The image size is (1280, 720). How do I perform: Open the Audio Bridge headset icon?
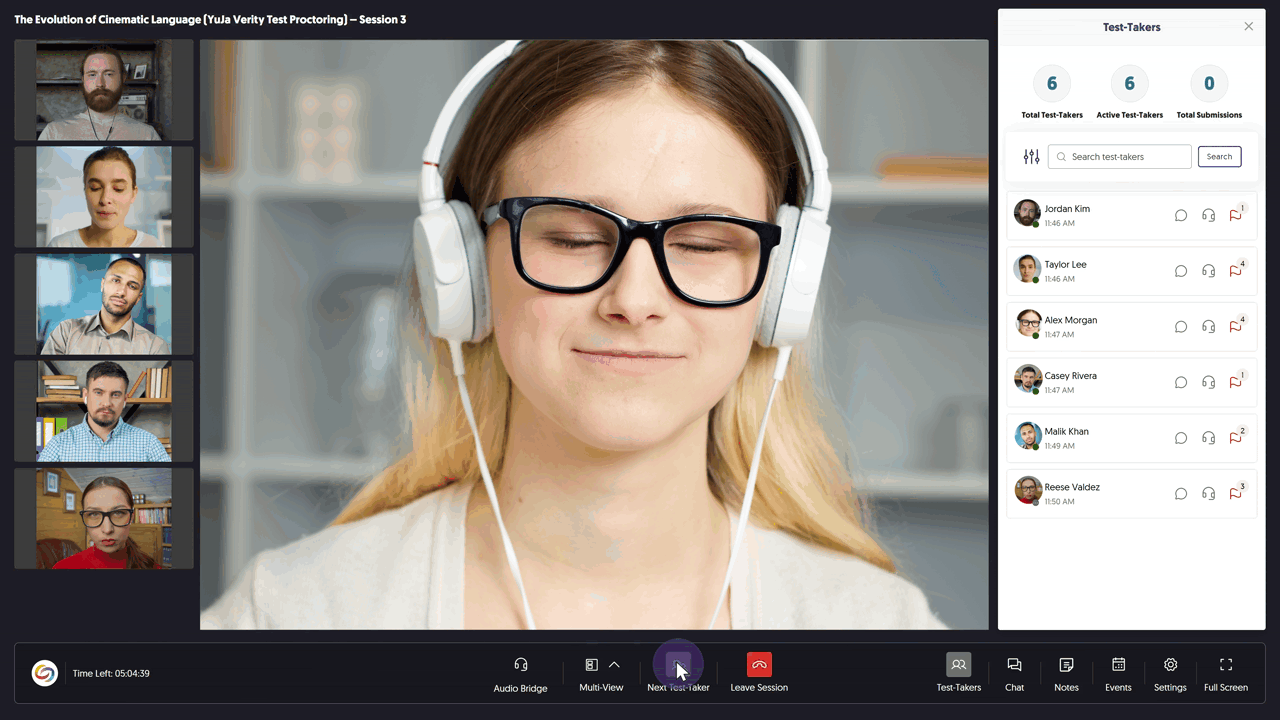pyautogui.click(x=520, y=665)
